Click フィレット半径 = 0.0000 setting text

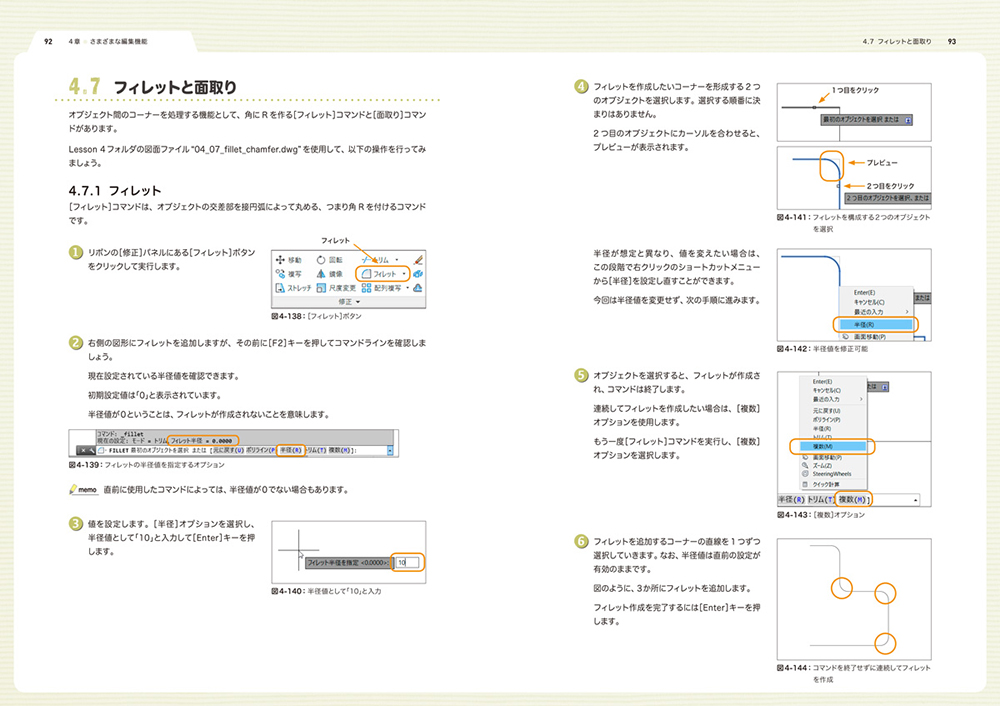tap(202, 441)
